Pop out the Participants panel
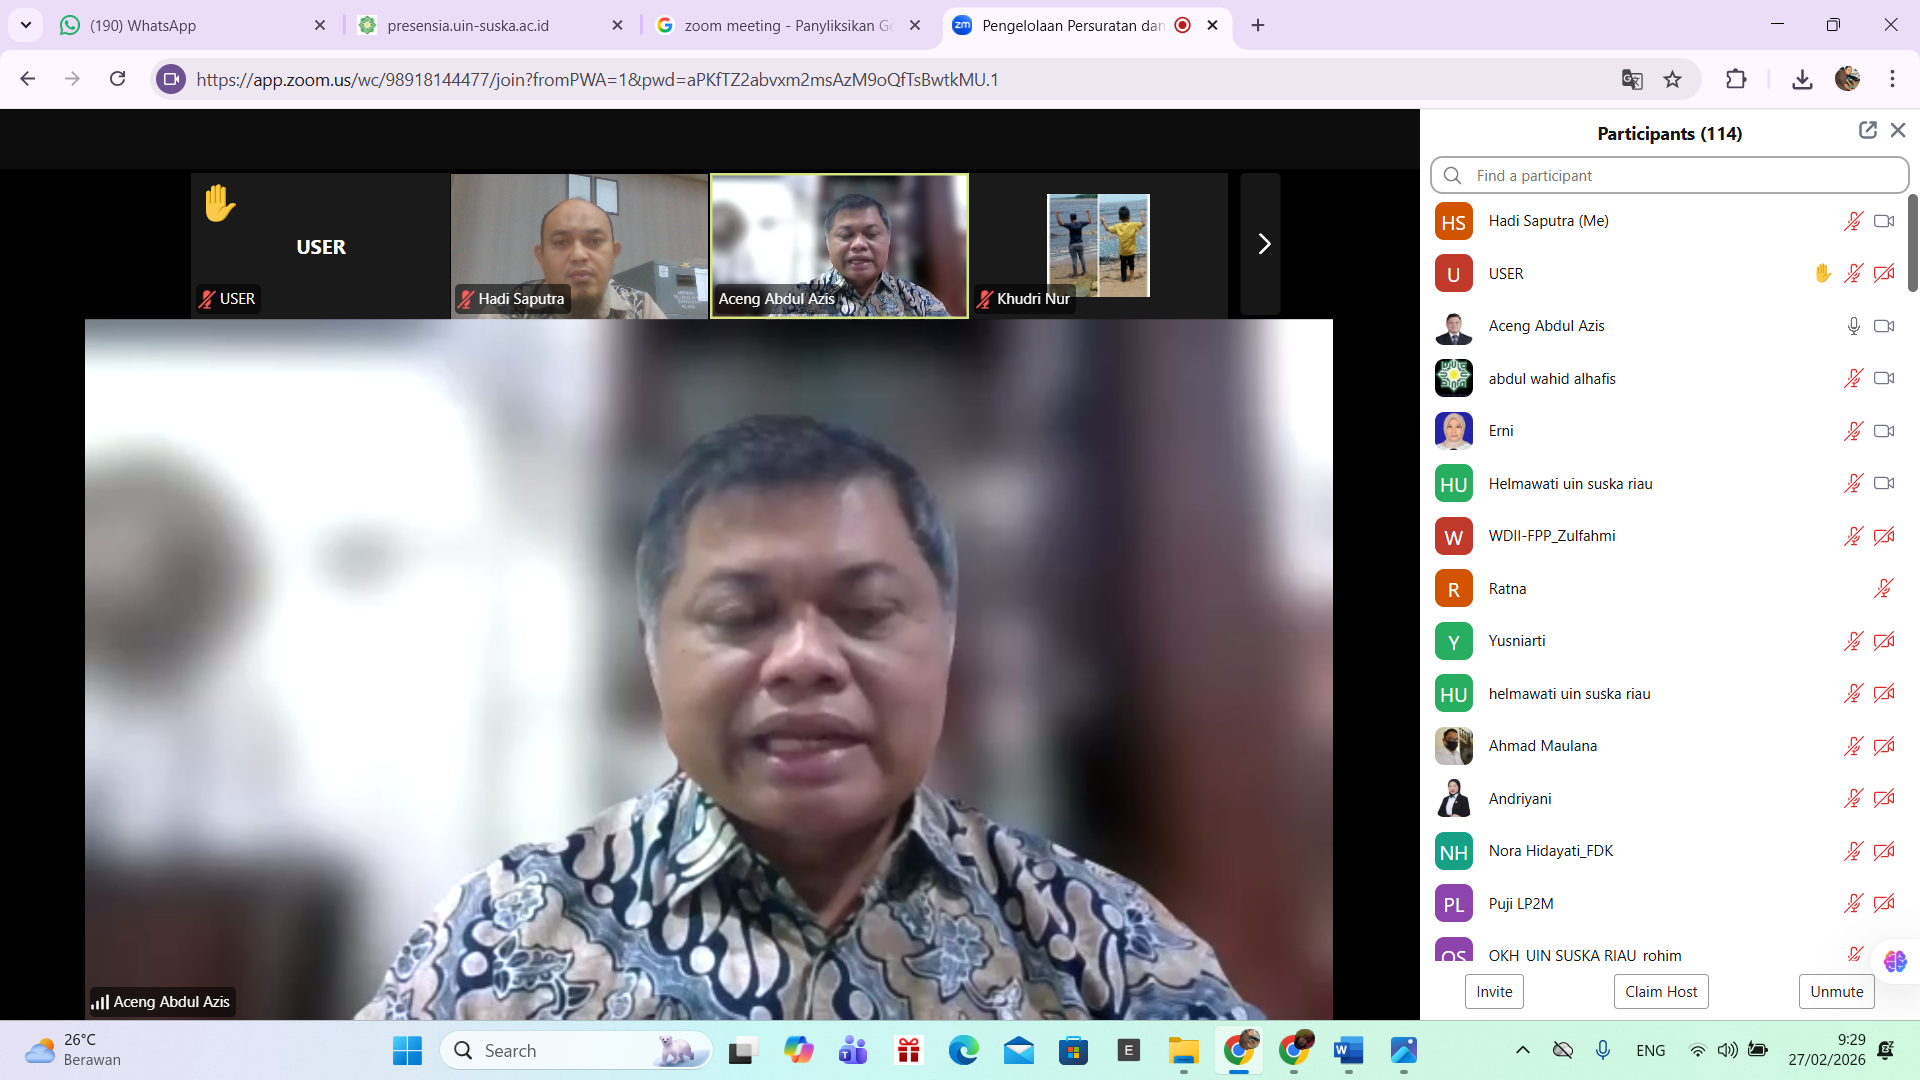Image resolution: width=1920 pixels, height=1080 pixels. [x=1867, y=130]
